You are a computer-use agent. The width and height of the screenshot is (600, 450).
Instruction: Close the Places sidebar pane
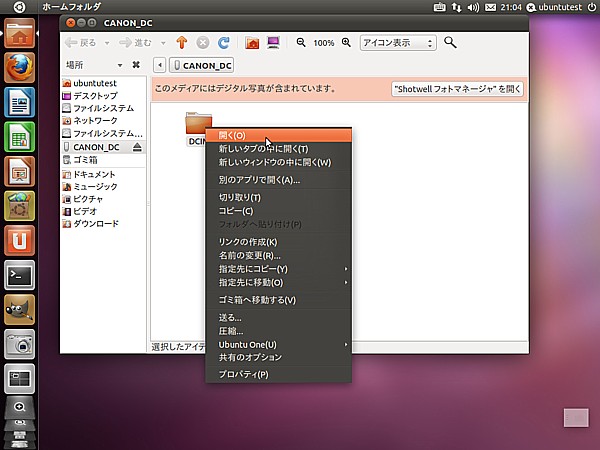(136, 65)
